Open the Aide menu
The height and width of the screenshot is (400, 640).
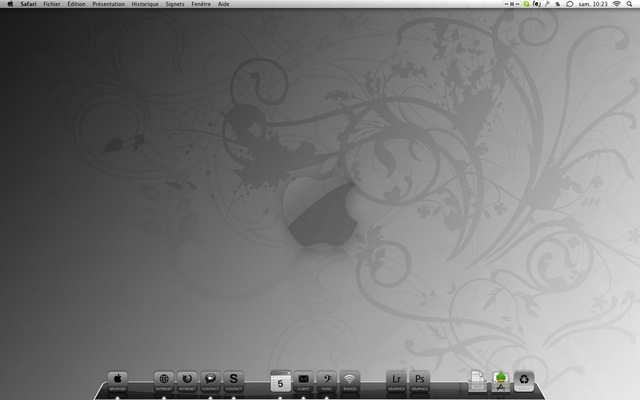pos(223,4)
